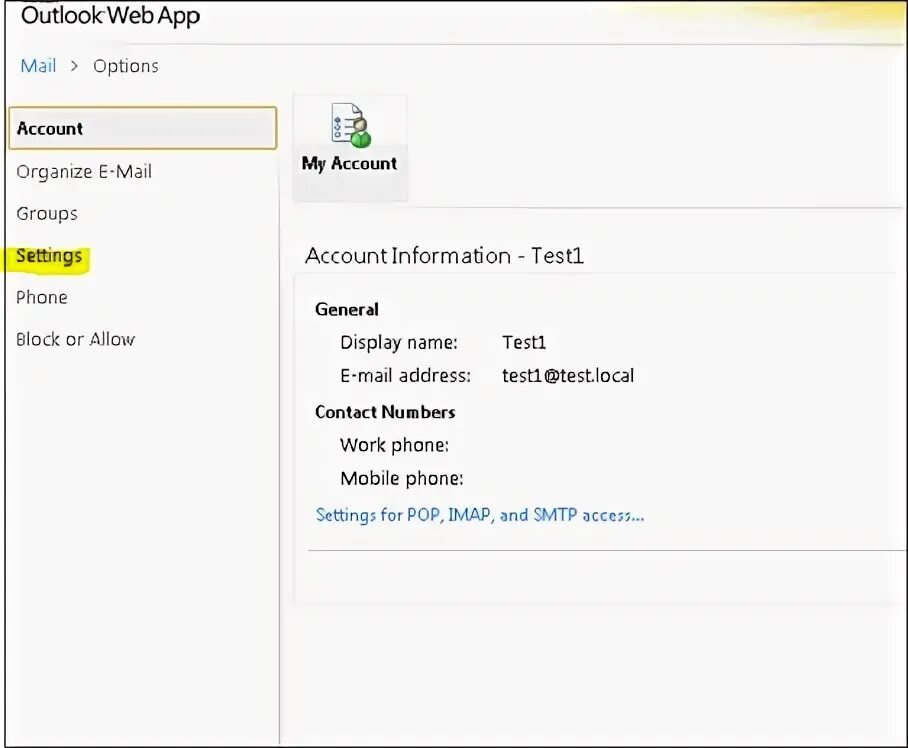The image size is (908, 748).
Task: Click the General section heading
Action: click(x=346, y=309)
